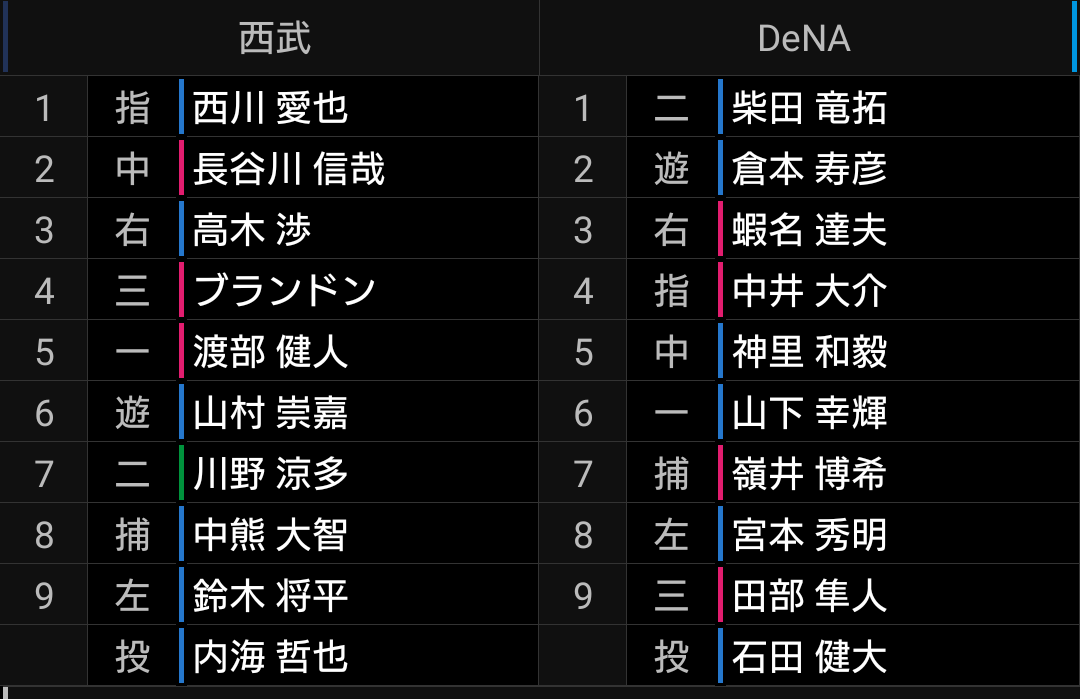
Task: Open player 西川 愛也's profile
Action: point(270,107)
